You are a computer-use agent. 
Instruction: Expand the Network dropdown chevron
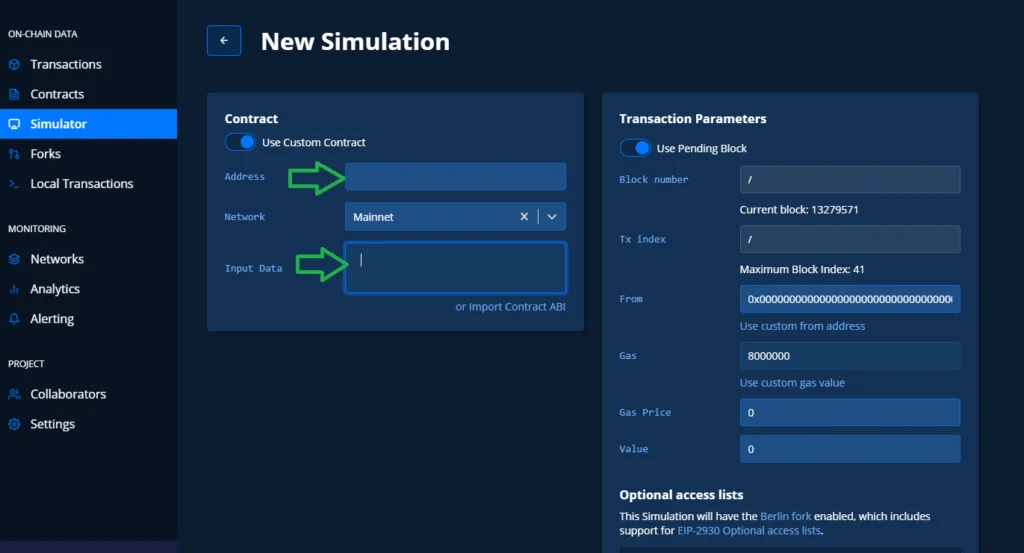(x=552, y=217)
